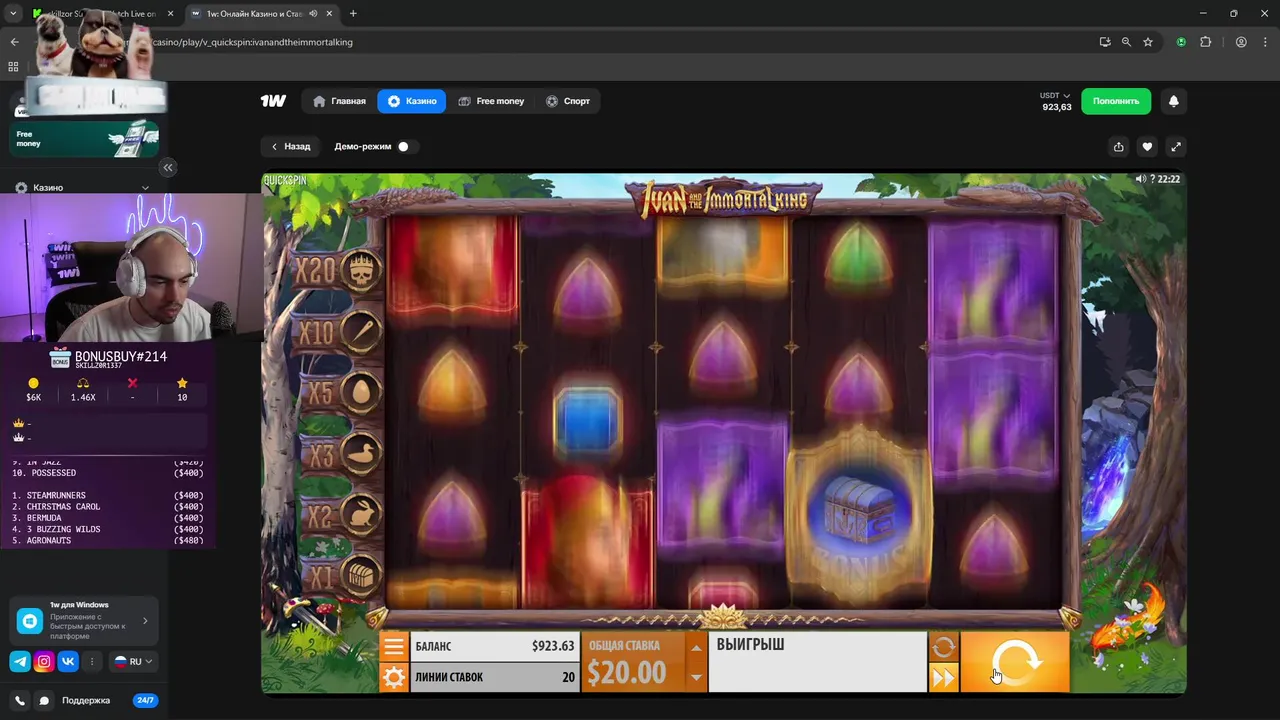Collapse the sidebar with double chevron
The width and height of the screenshot is (1280, 720).
click(168, 167)
